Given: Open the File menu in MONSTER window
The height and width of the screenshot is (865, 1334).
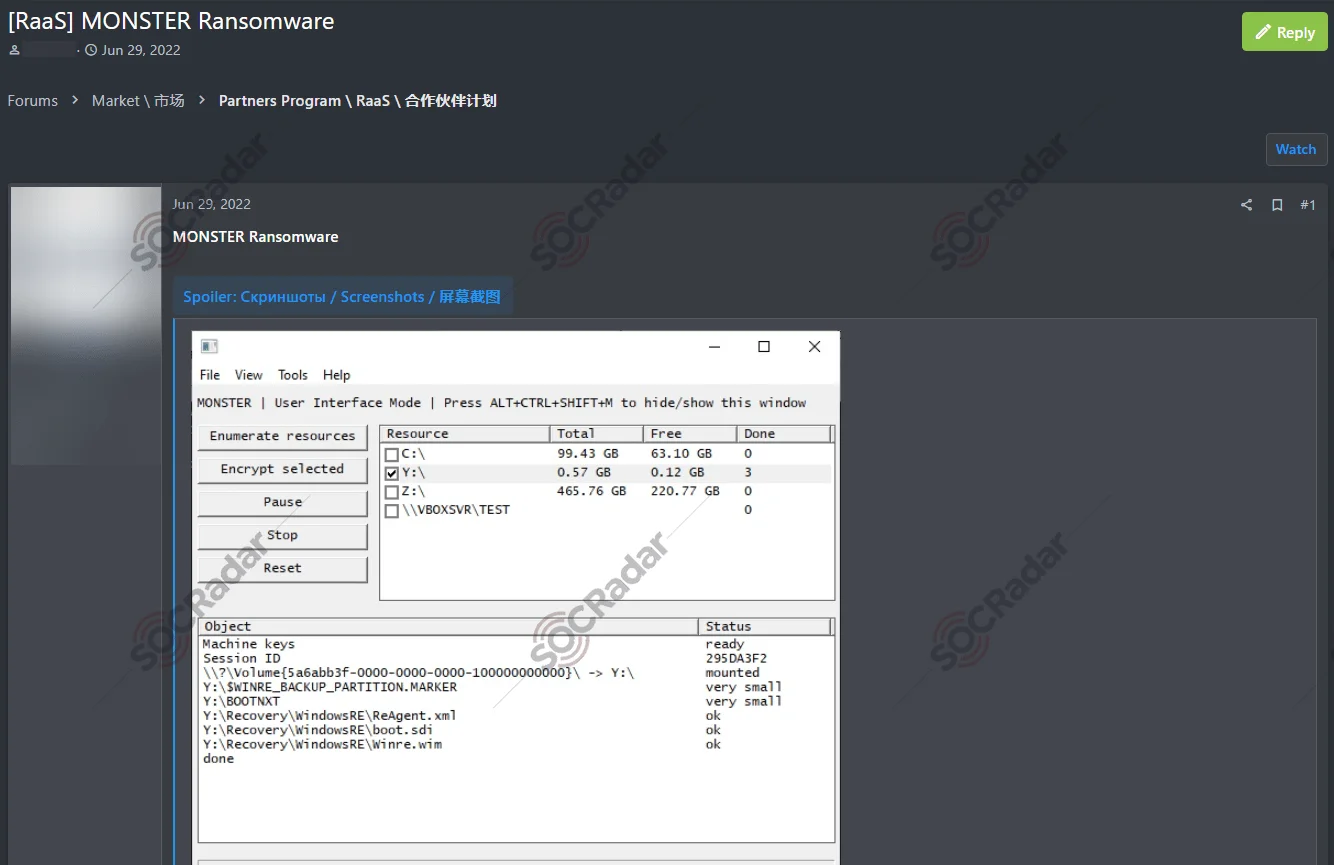Looking at the screenshot, I should click(210, 375).
